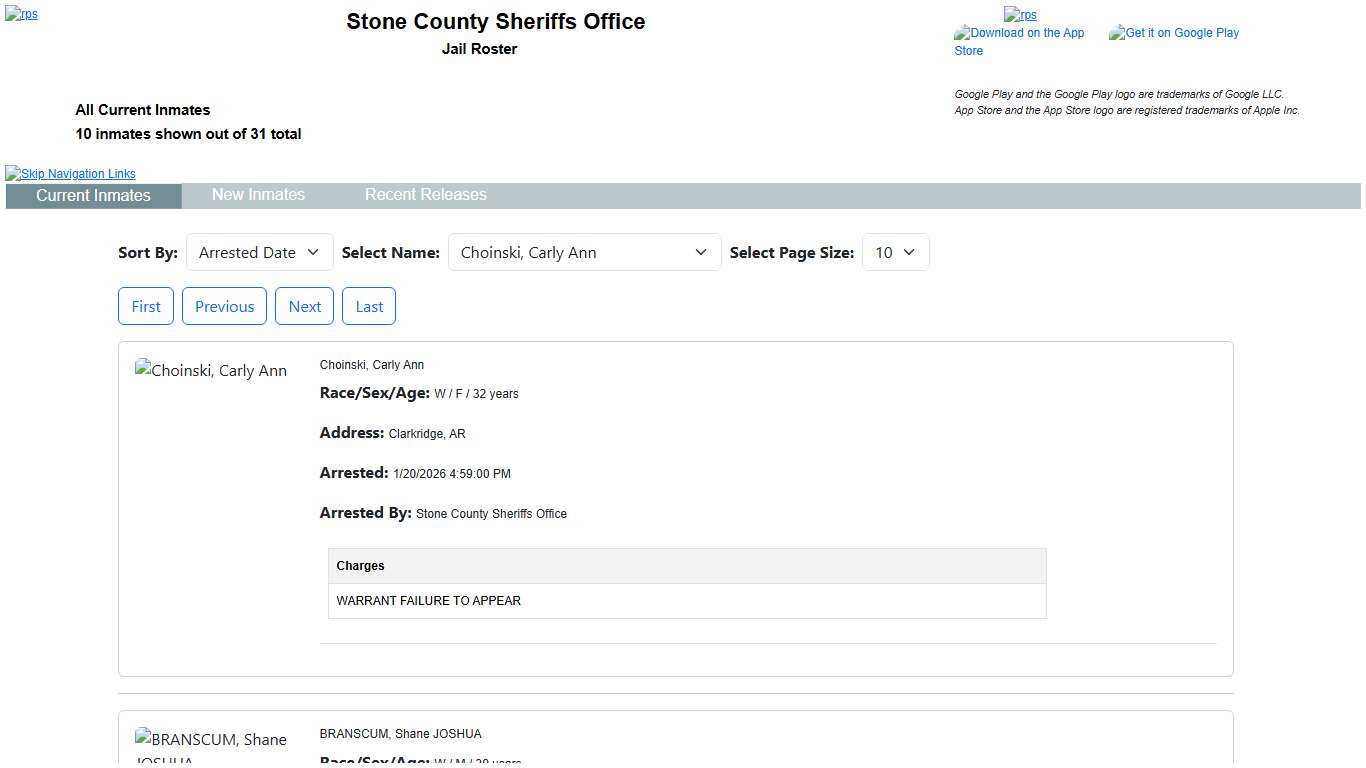Open the Recent Releases tab
Screen dimensions: 1366x768
click(425, 195)
